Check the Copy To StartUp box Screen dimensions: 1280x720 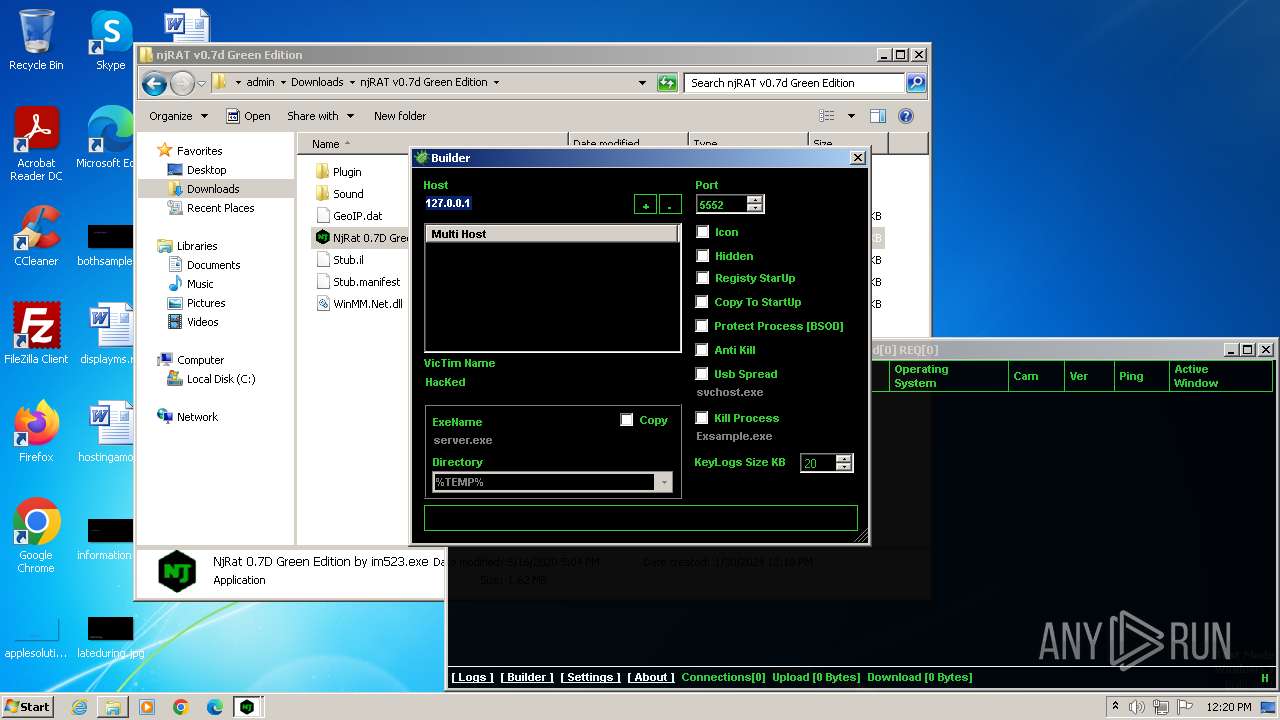[703, 302]
